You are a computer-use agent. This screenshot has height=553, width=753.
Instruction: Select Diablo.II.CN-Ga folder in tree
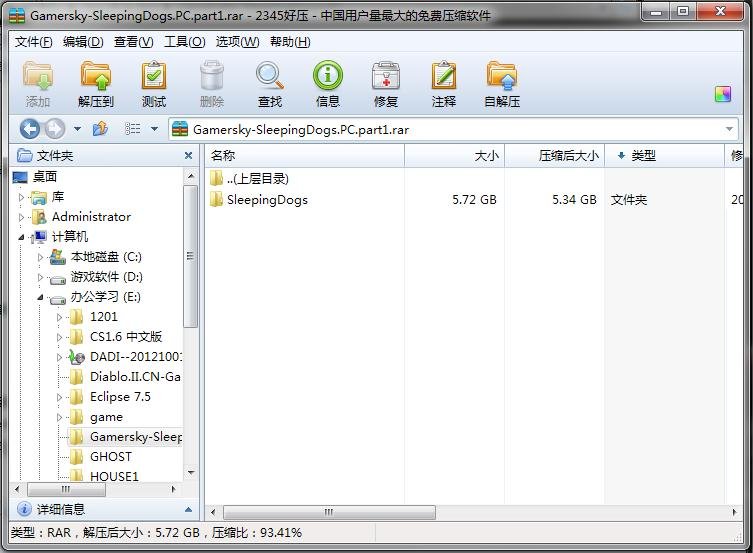tap(135, 377)
